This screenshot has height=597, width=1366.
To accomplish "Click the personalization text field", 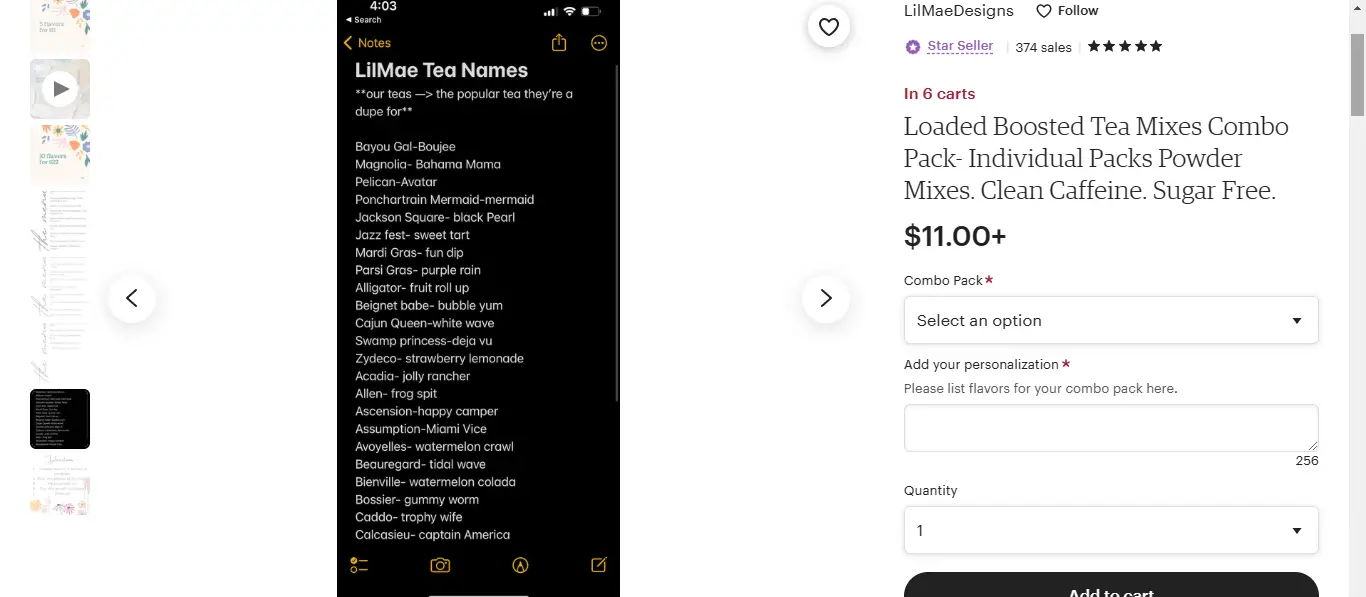I will [1110, 427].
